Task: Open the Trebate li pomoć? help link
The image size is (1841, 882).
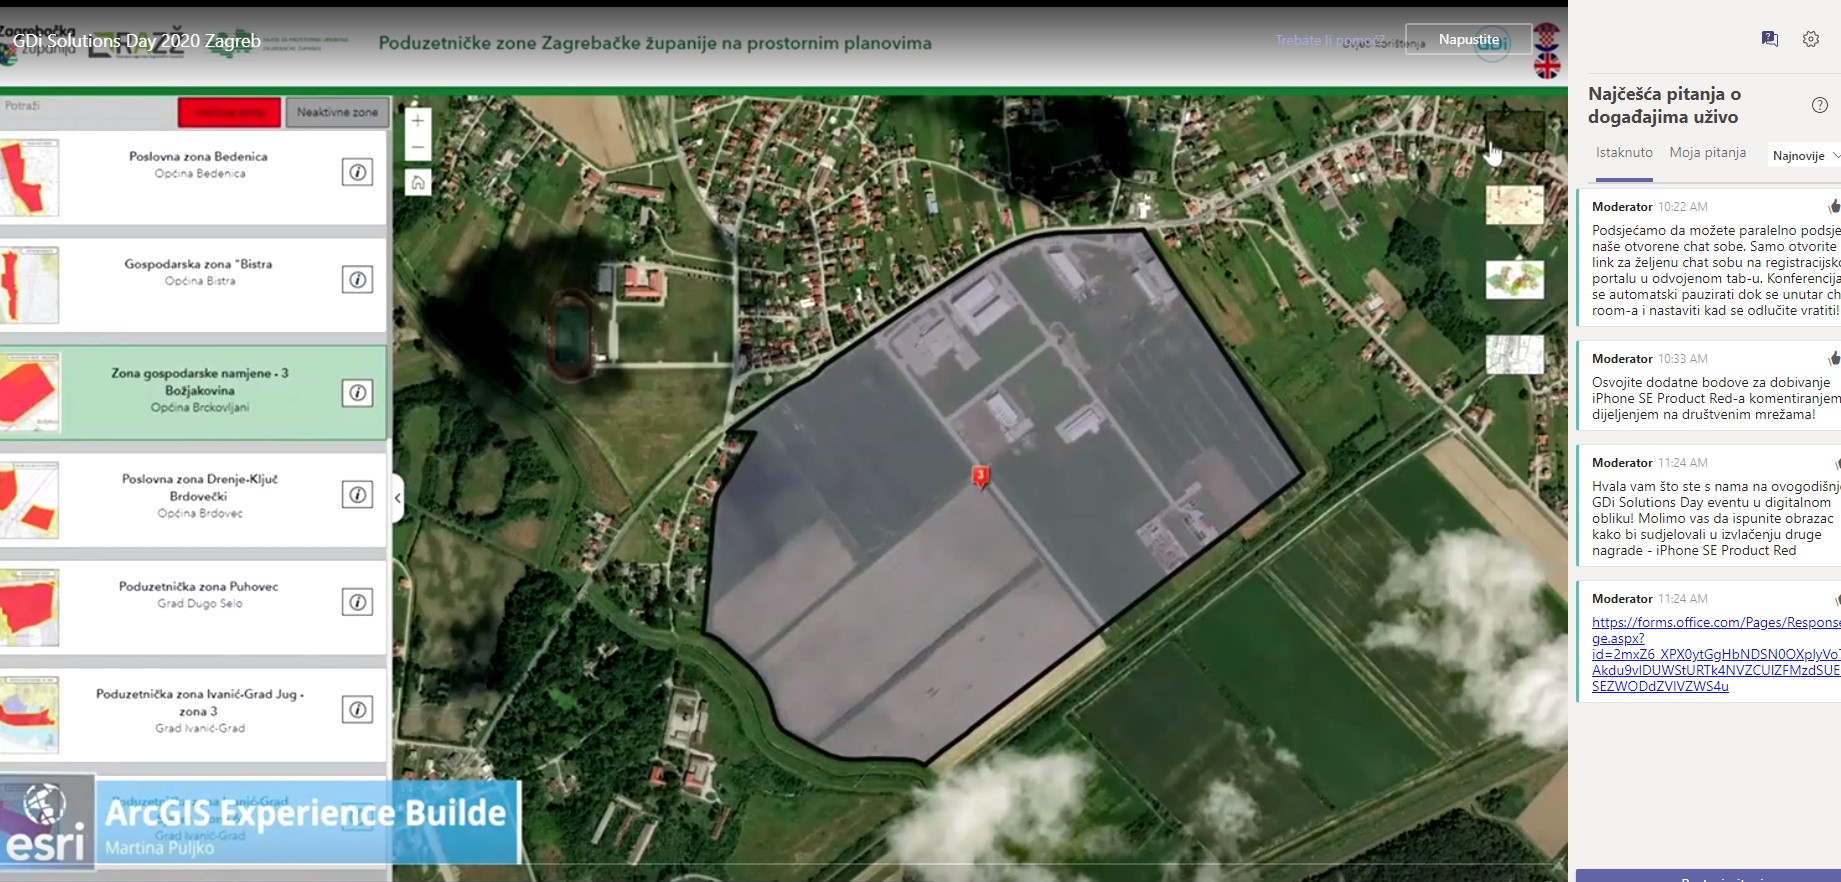Action: pyautogui.click(x=1329, y=40)
